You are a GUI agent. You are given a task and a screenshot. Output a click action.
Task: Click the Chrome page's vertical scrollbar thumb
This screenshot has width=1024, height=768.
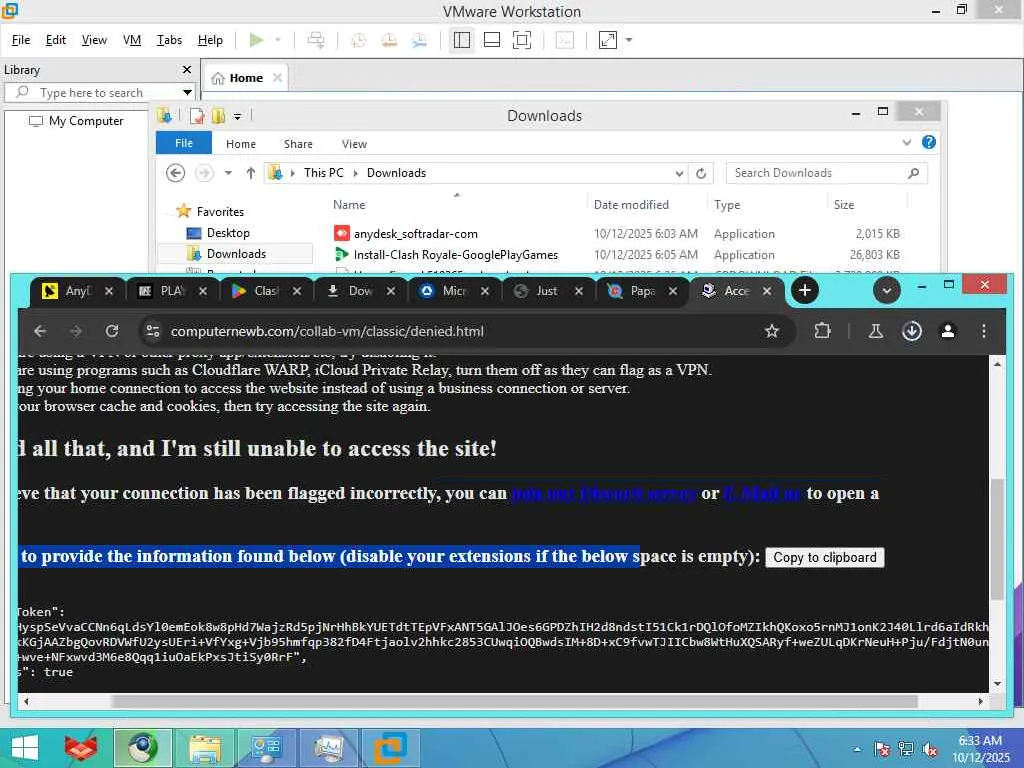997,539
